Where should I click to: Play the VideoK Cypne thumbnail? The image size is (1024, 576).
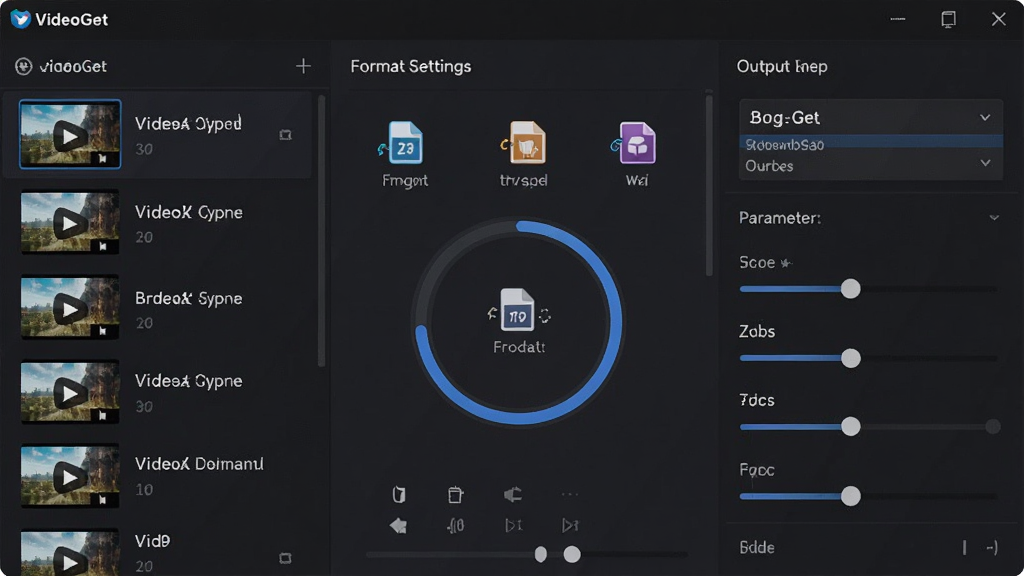coord(70,223)
